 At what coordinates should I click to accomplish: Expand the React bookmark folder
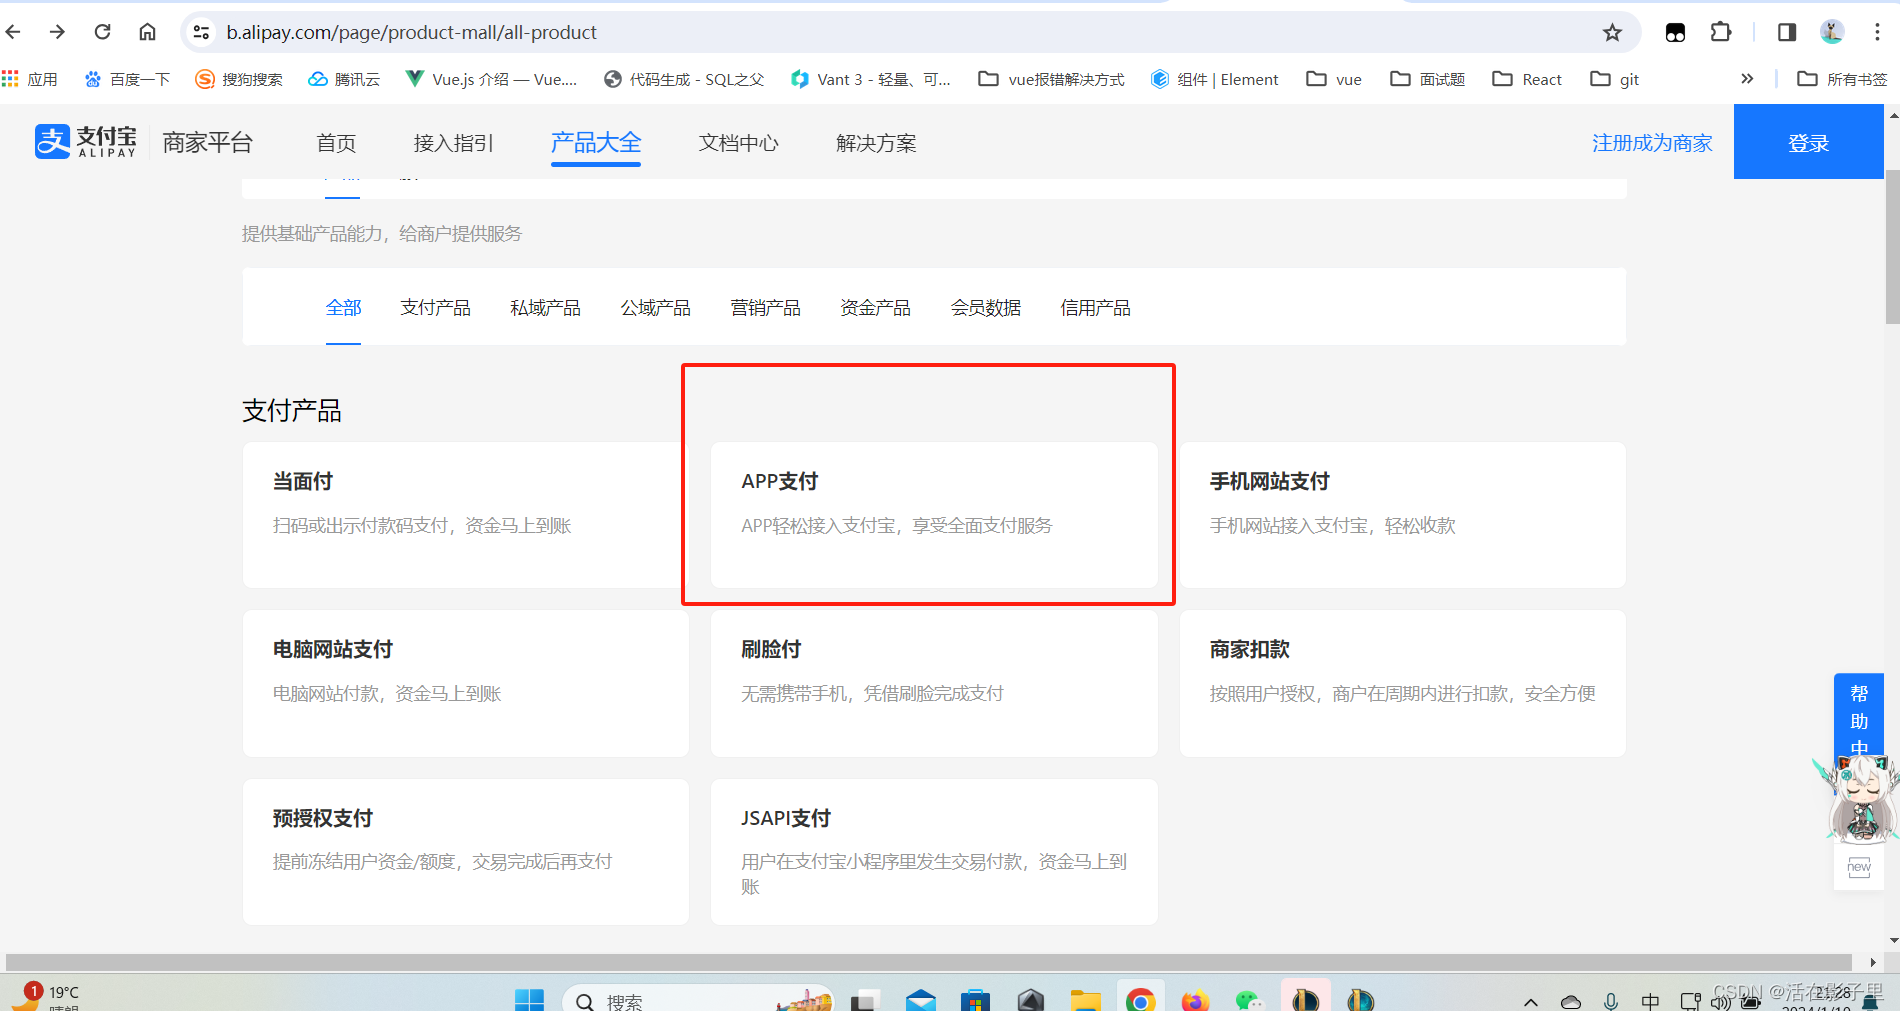(1527, 79)
